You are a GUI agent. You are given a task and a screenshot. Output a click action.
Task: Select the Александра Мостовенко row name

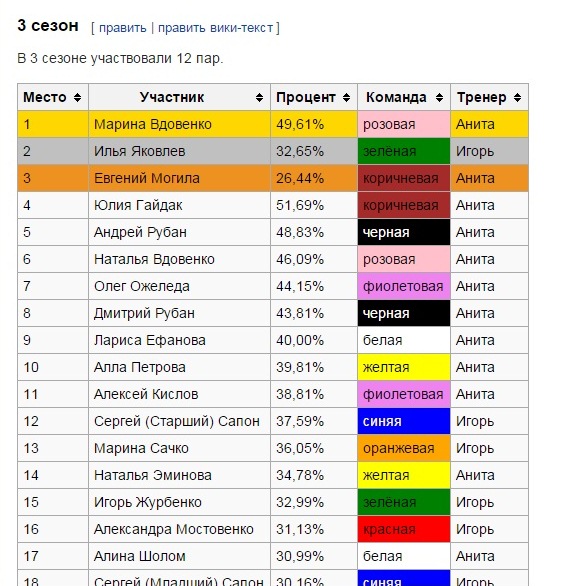point(174,529)
